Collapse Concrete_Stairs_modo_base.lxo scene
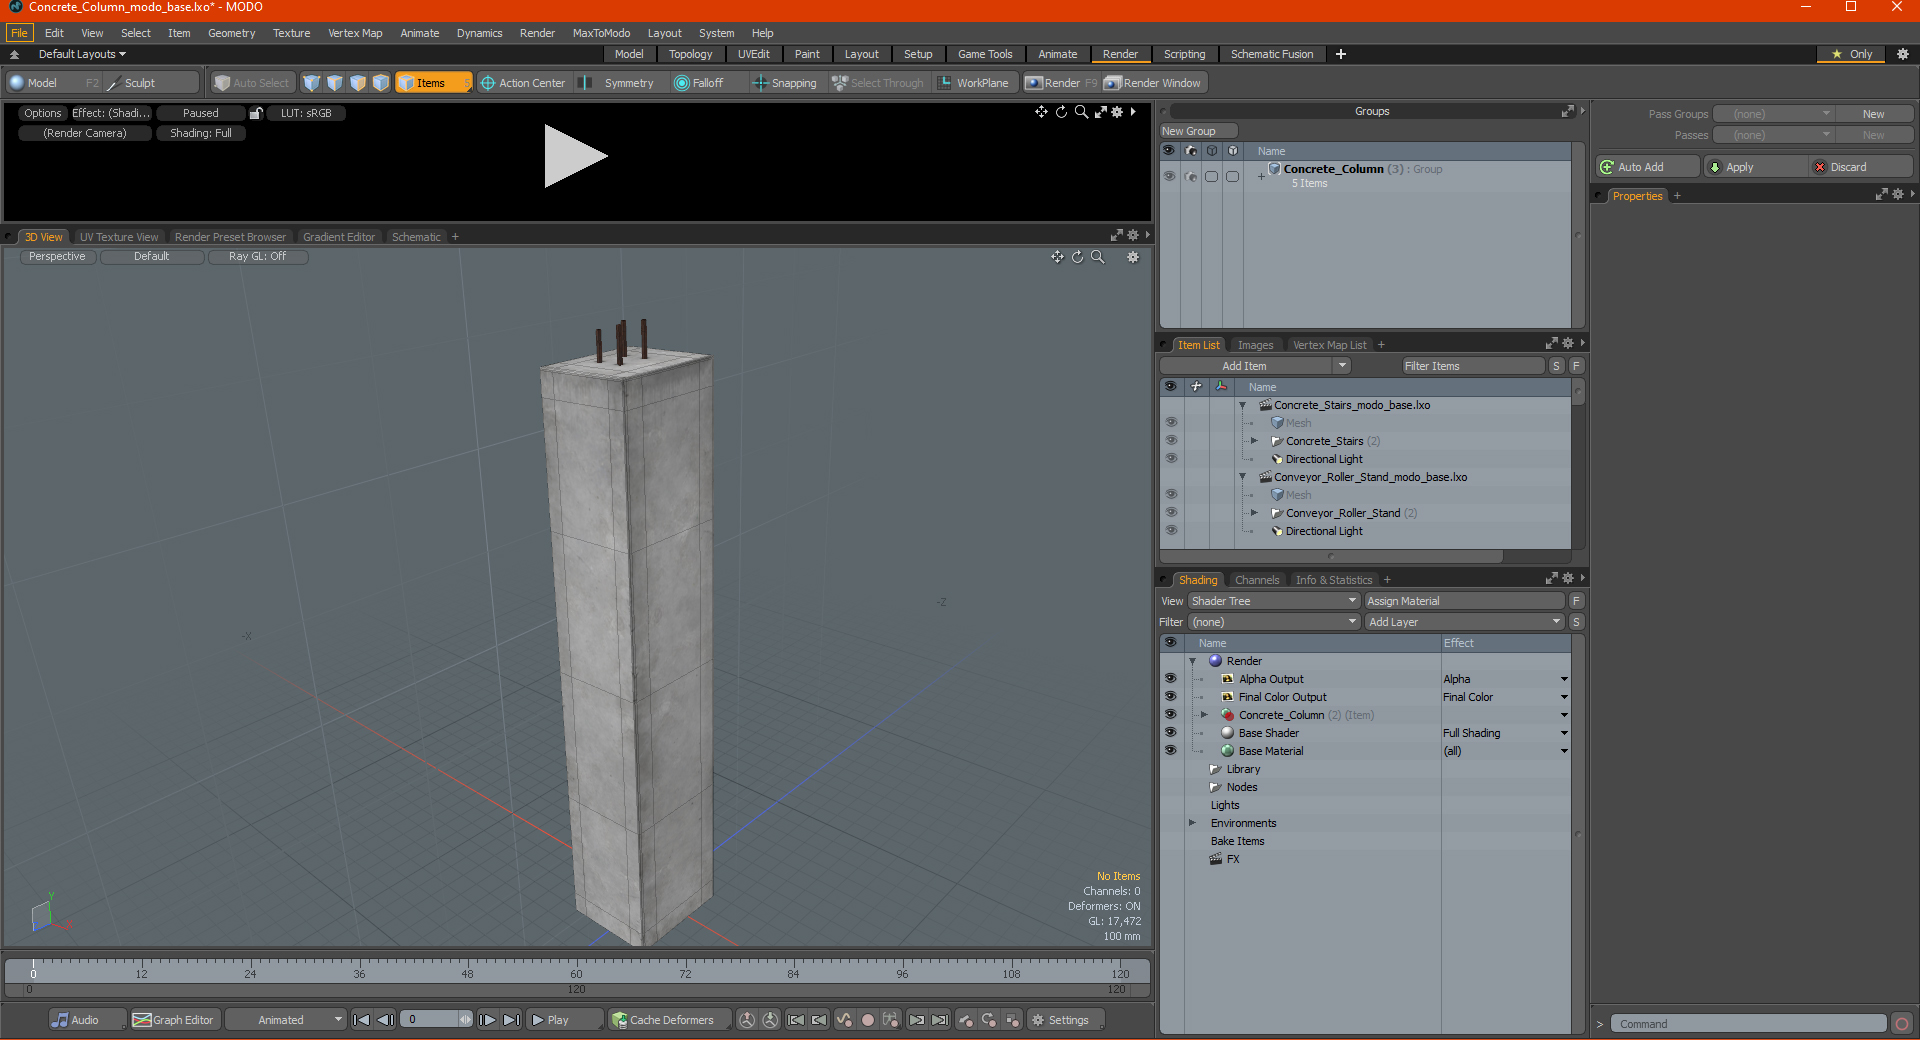Viewport: 1920px width, 1040px height. click(1242, 405)
